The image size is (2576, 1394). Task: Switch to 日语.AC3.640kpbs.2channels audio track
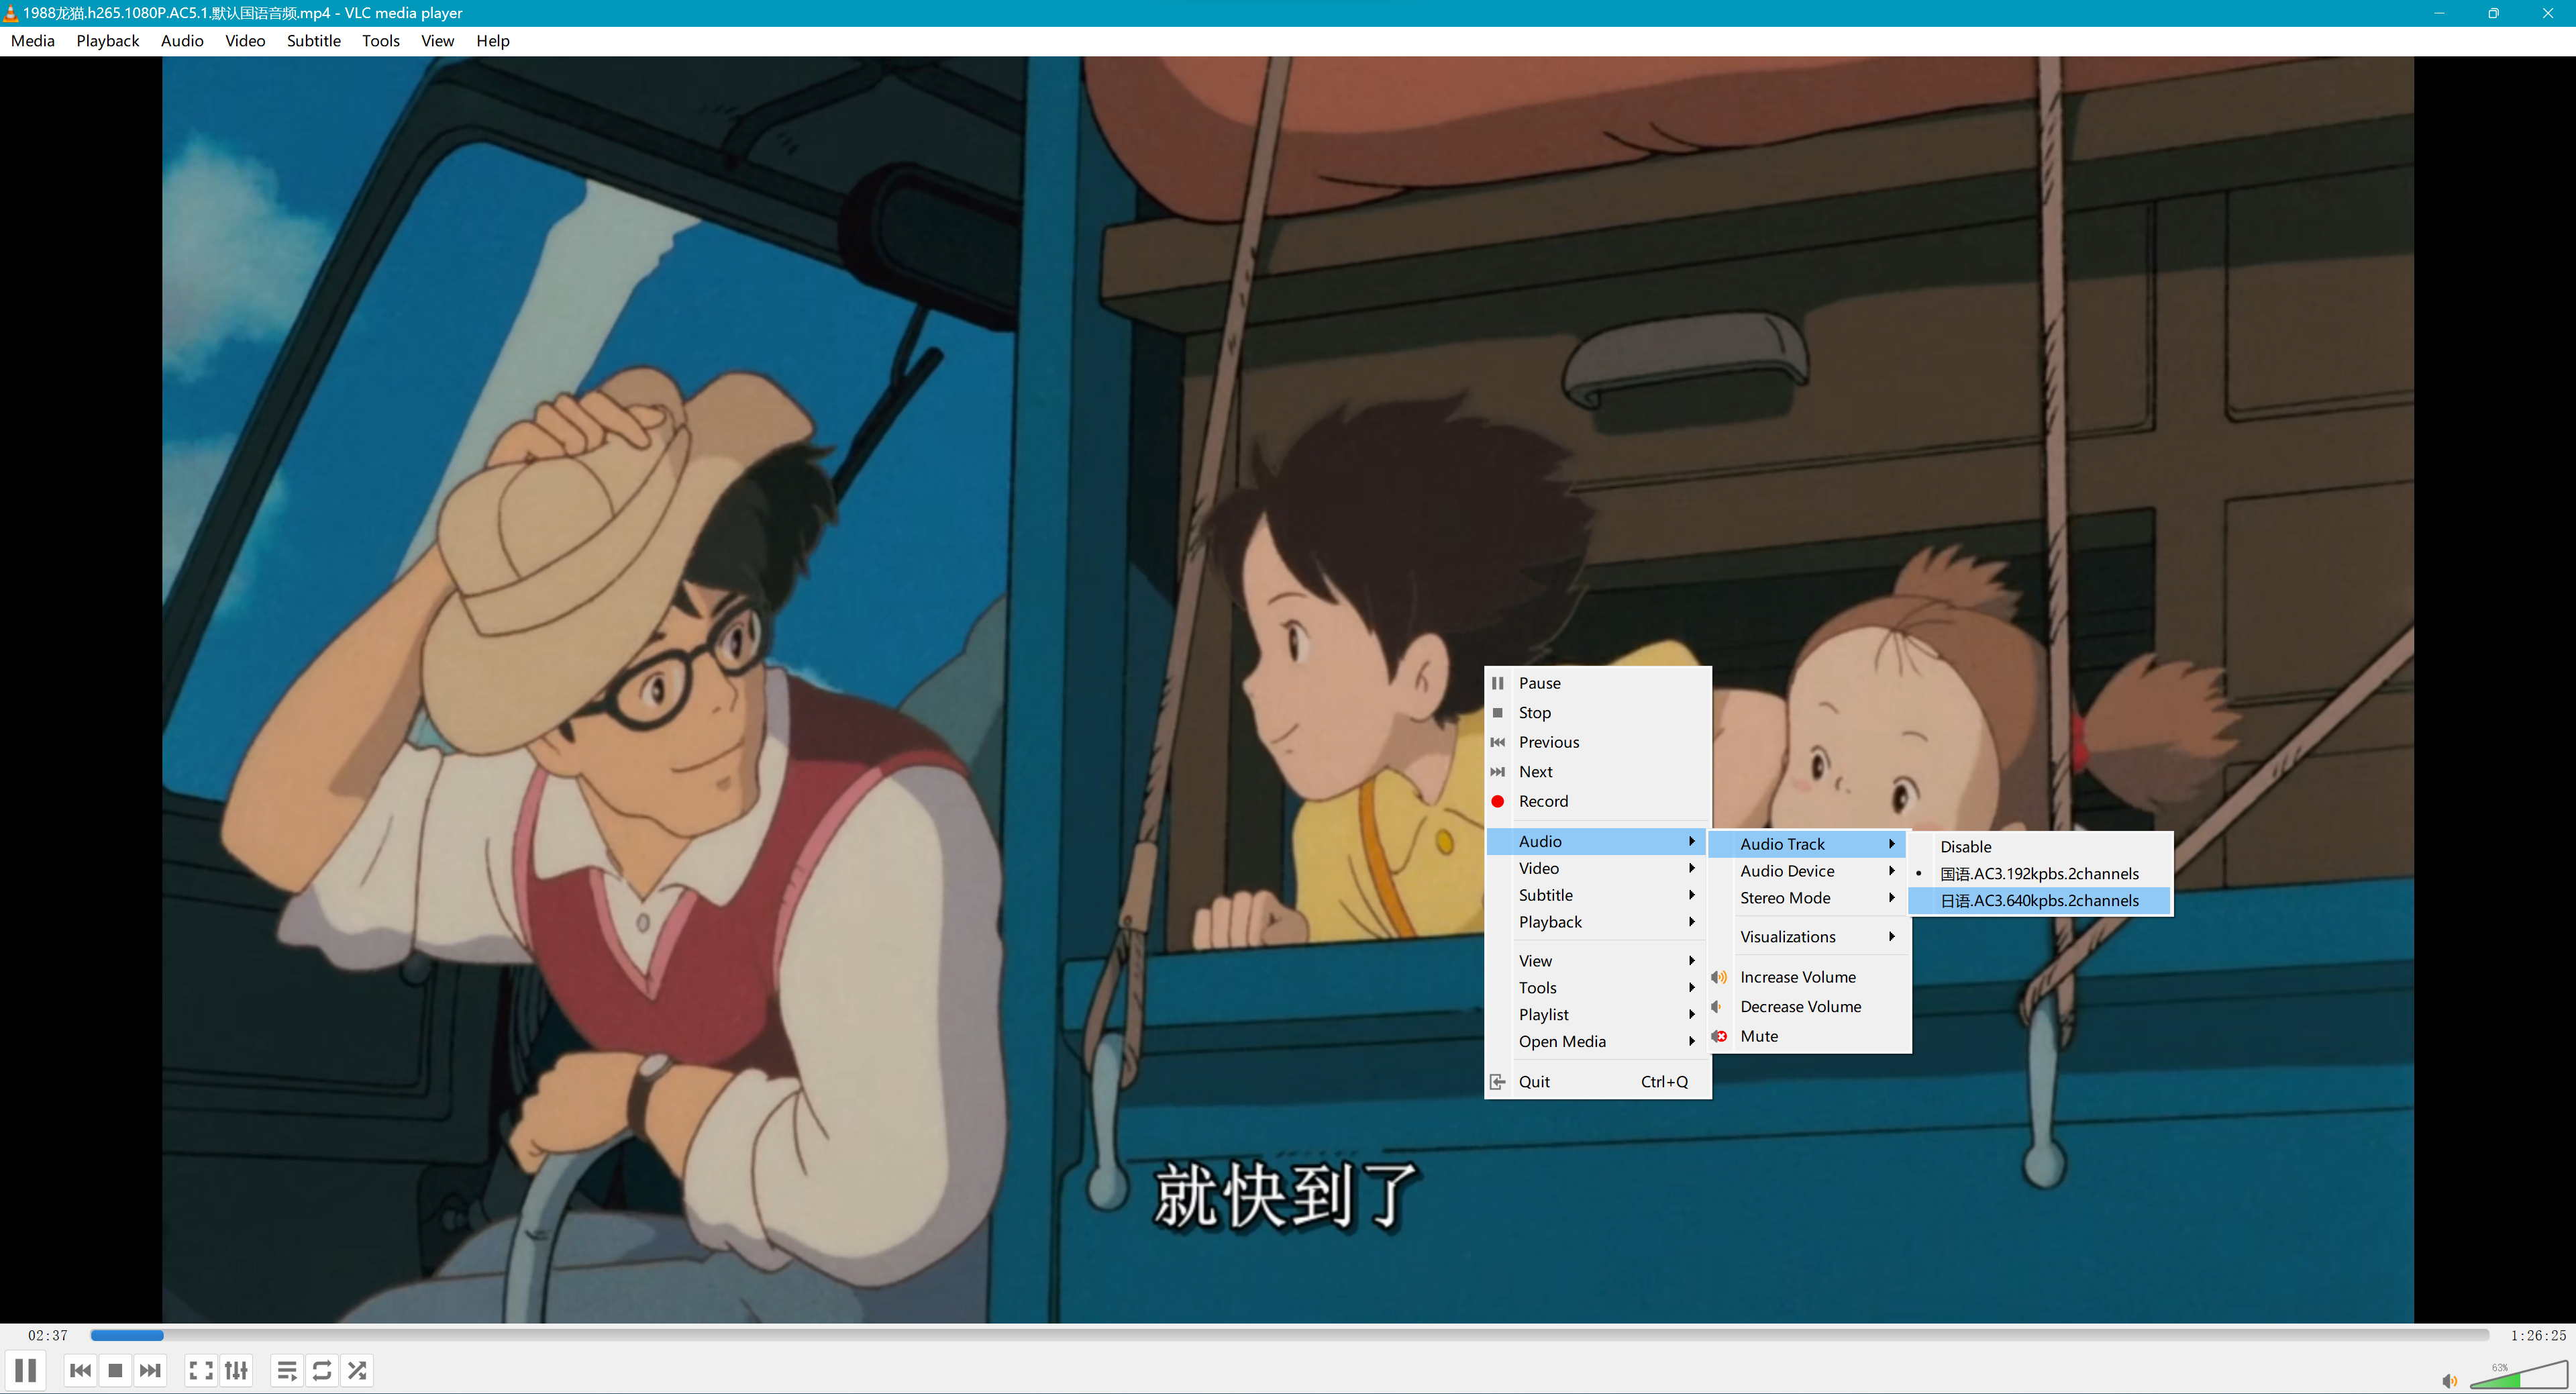2040,901
